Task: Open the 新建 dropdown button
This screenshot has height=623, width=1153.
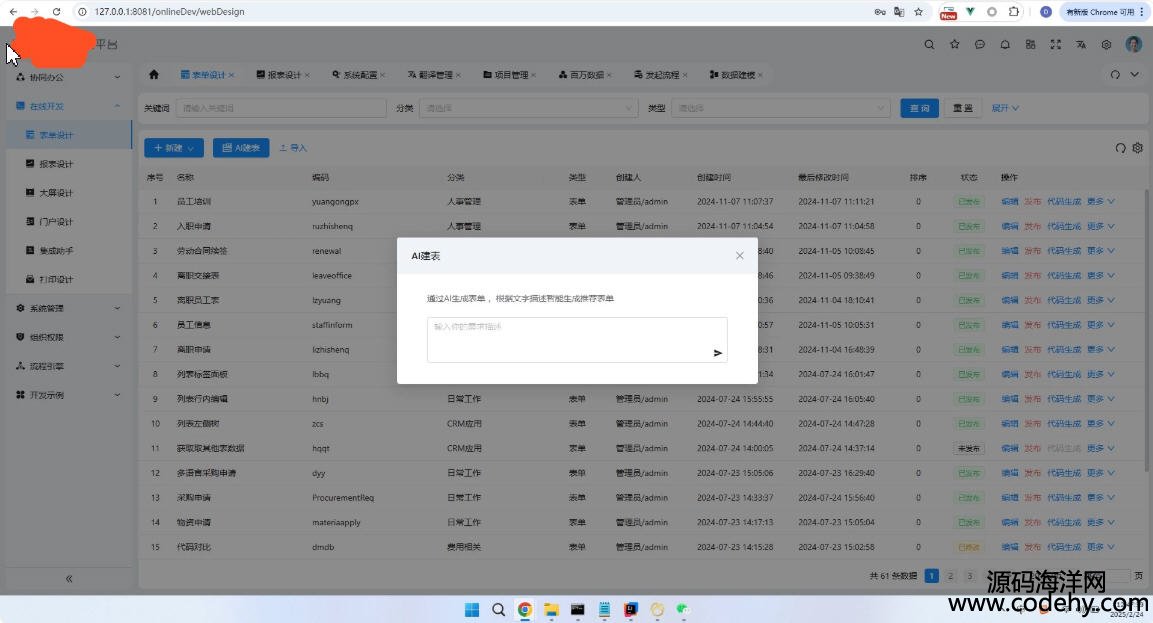Action: coord(174,148)
